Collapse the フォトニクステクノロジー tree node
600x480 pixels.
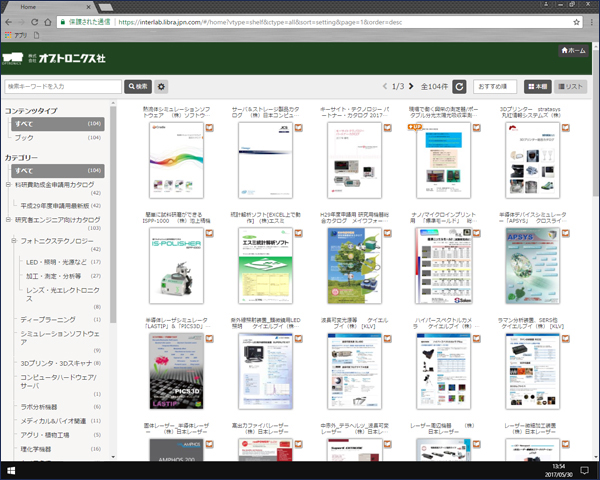(14, 241)
